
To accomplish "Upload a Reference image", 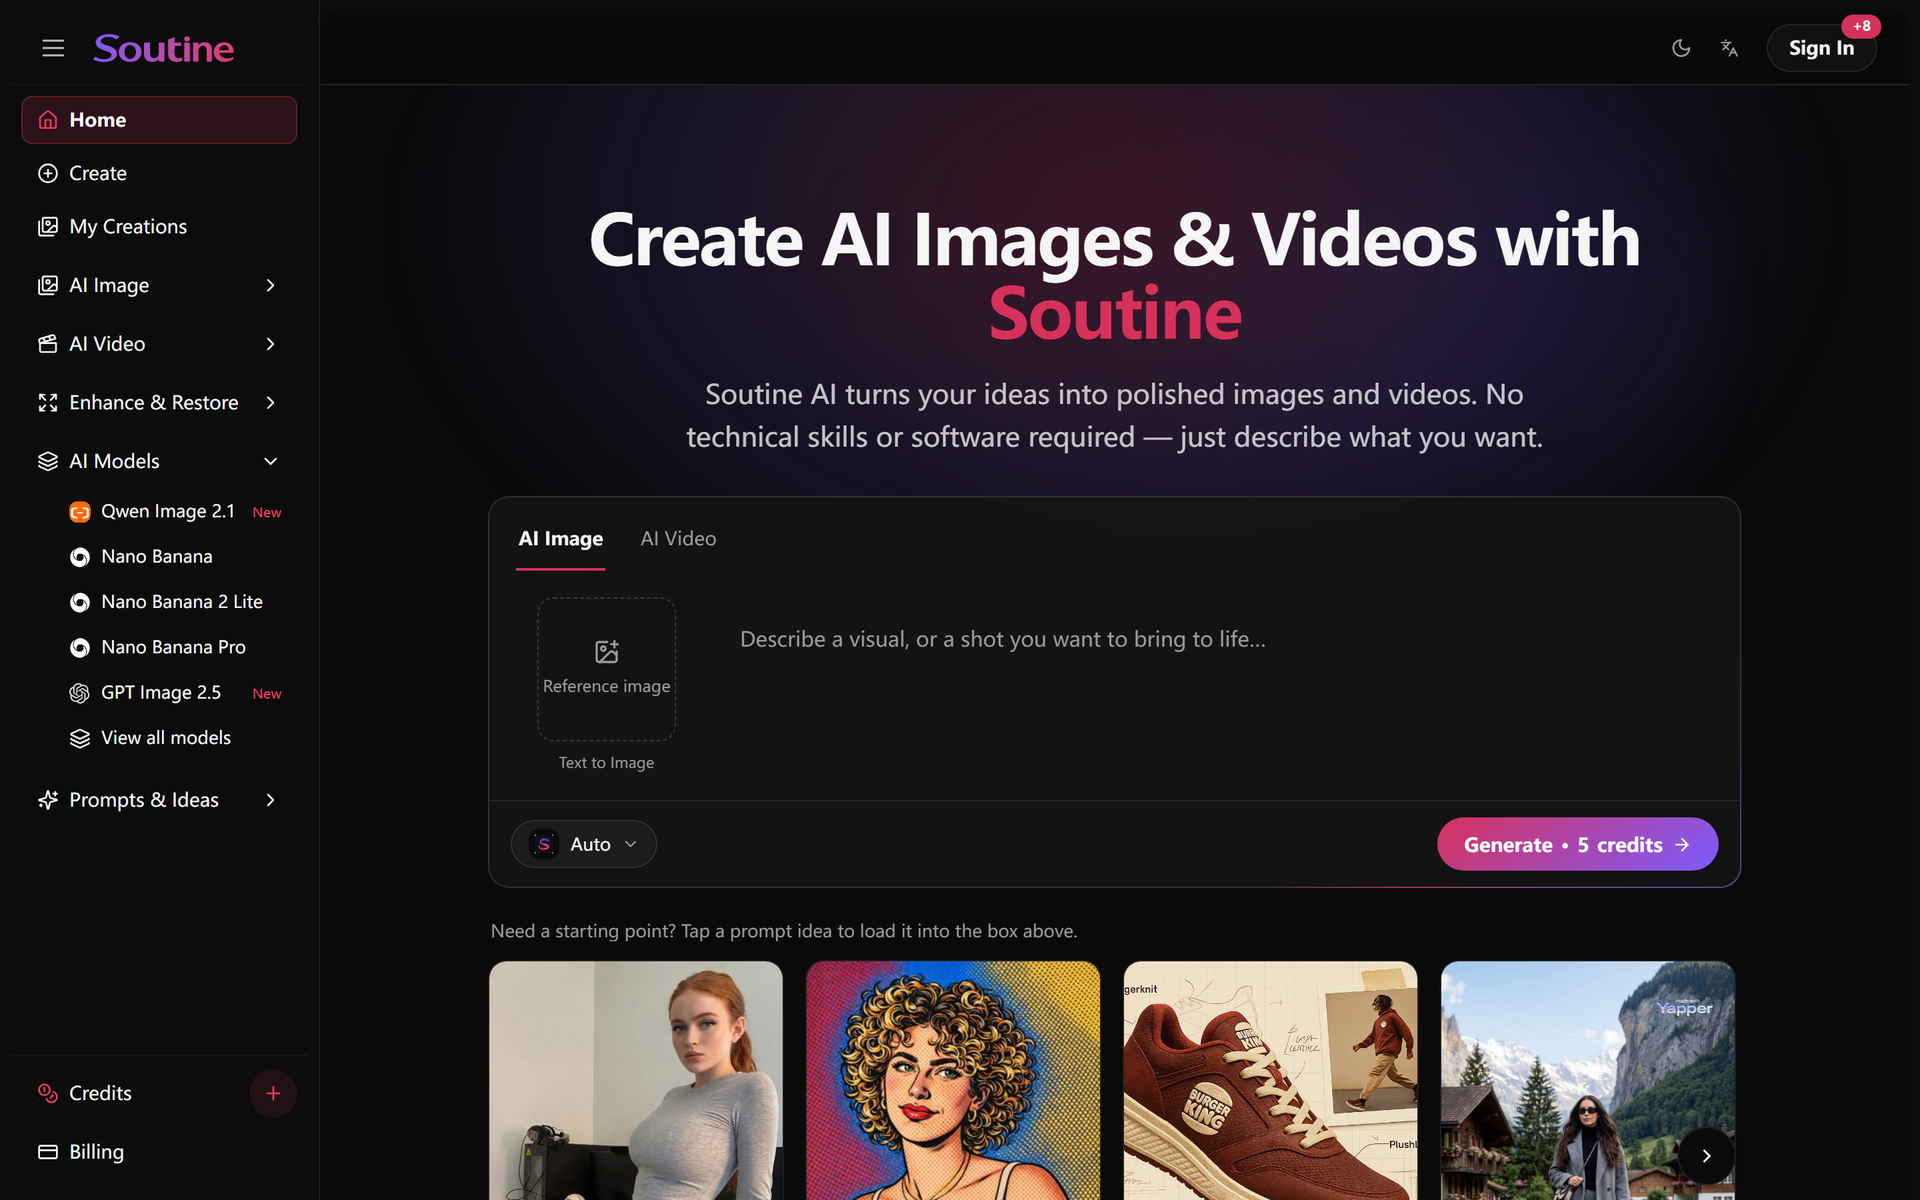I will click(x=606, y=669).
